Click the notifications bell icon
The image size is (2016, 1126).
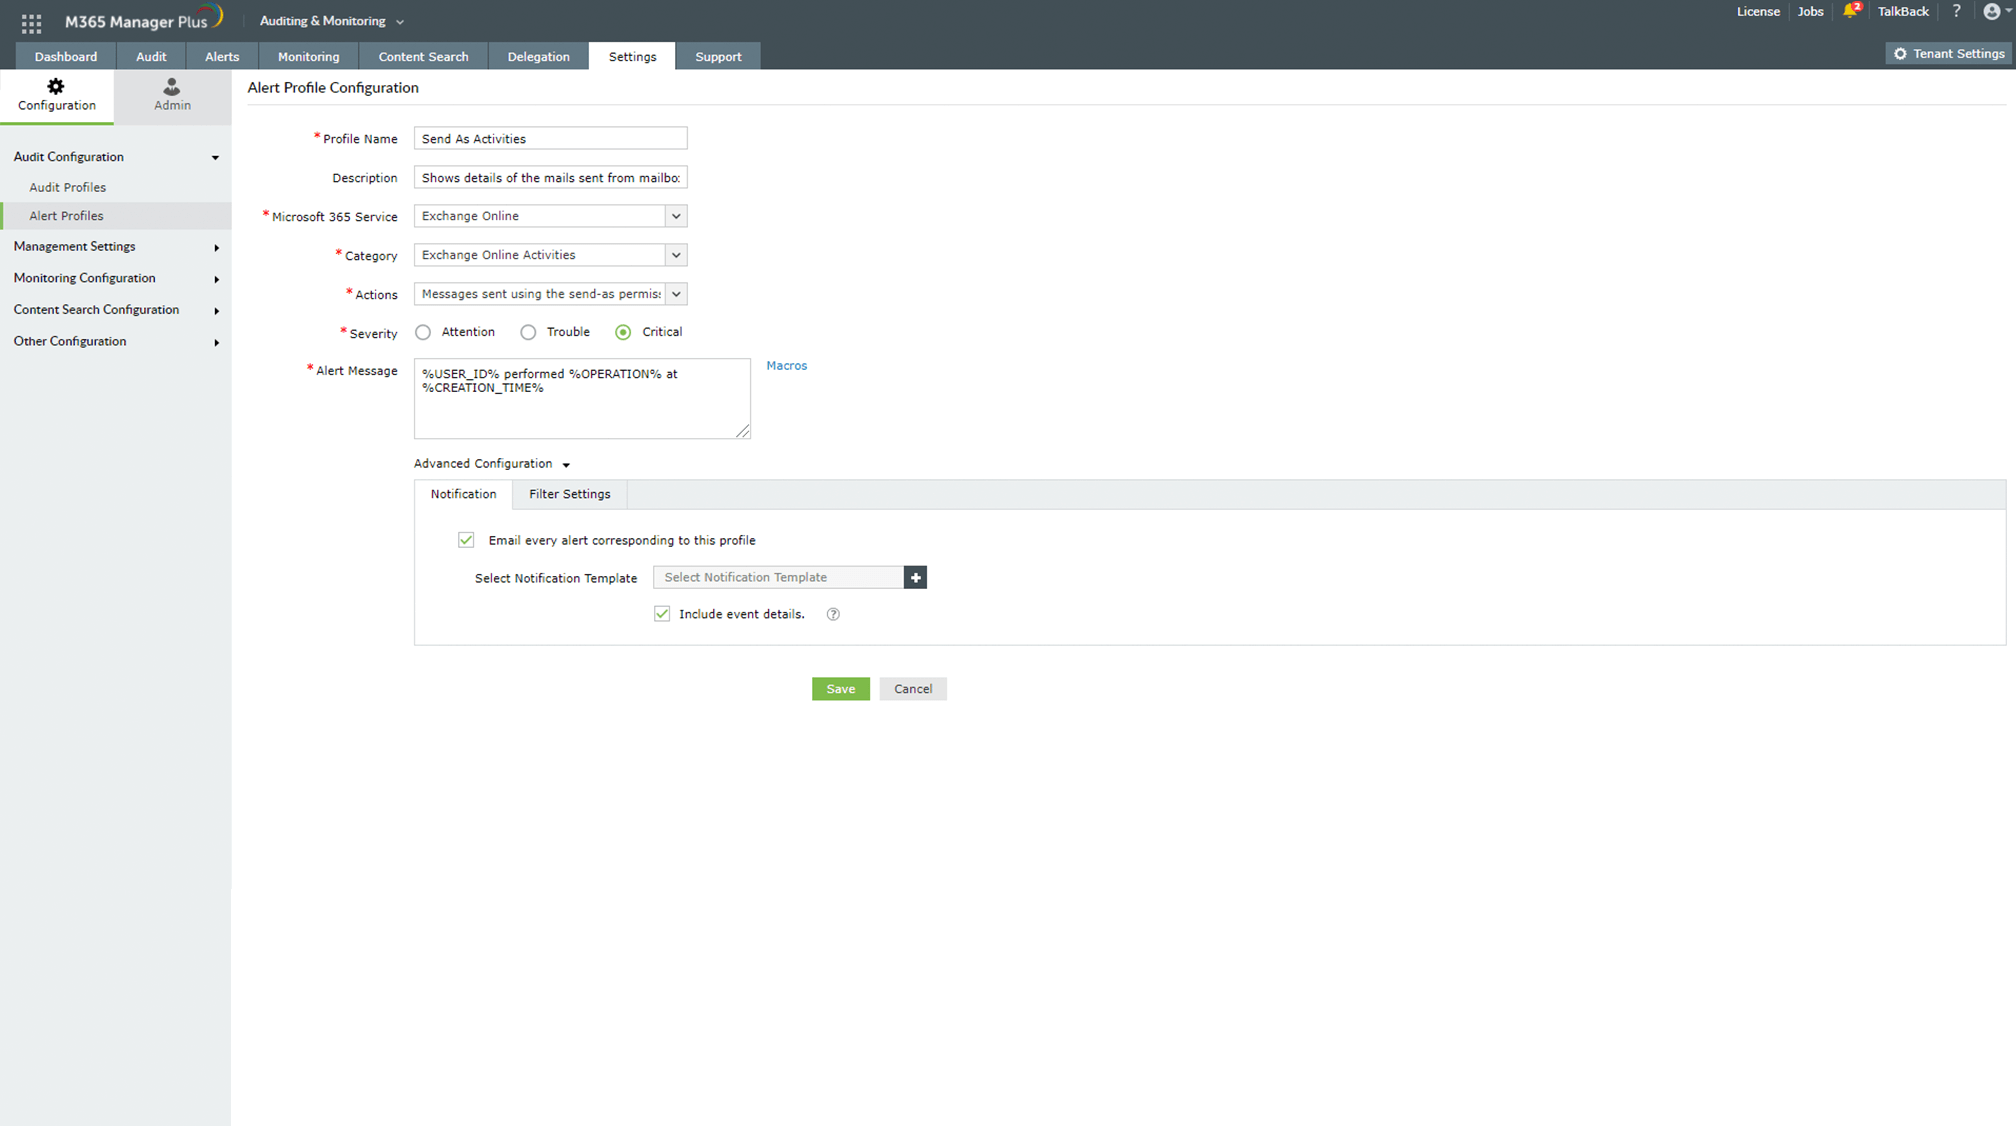tap(1849, 12)
